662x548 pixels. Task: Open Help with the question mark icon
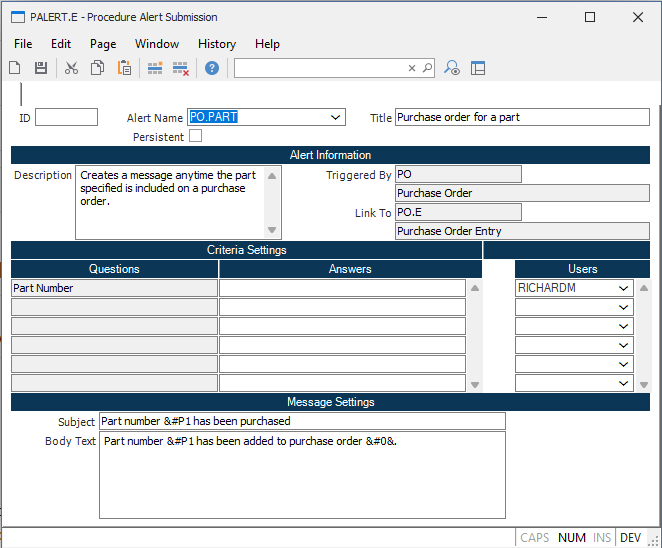[x=212, y=68]
